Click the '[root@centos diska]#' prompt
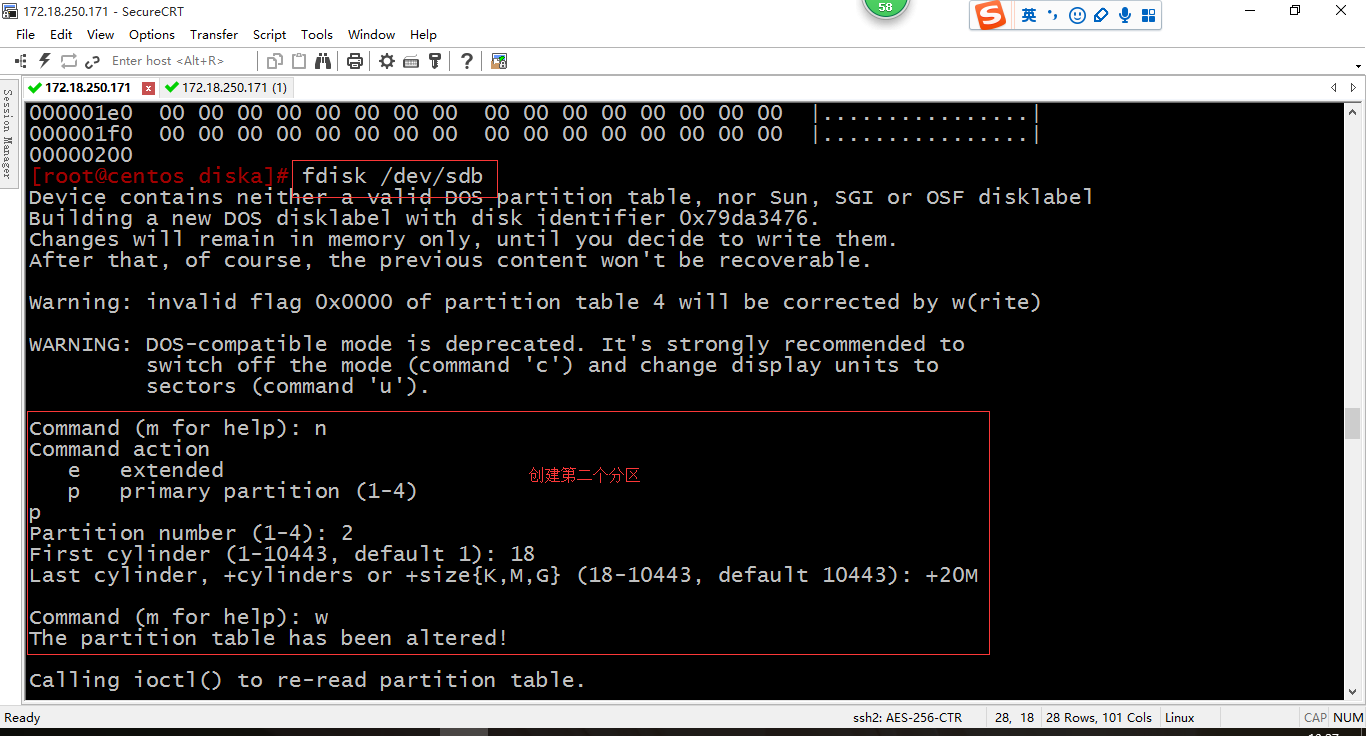Viewport: 1366px width, 736px height. (159, 176)
